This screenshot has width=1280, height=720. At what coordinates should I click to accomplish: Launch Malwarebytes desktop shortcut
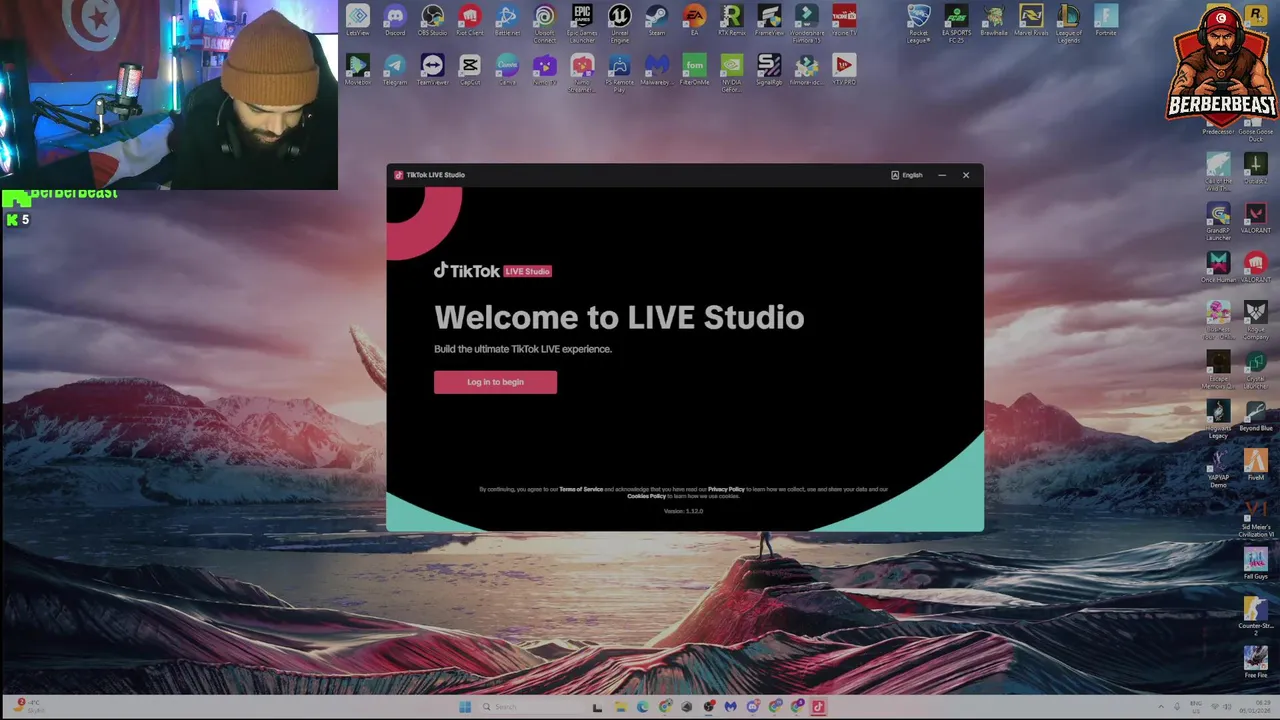point(656,70)
